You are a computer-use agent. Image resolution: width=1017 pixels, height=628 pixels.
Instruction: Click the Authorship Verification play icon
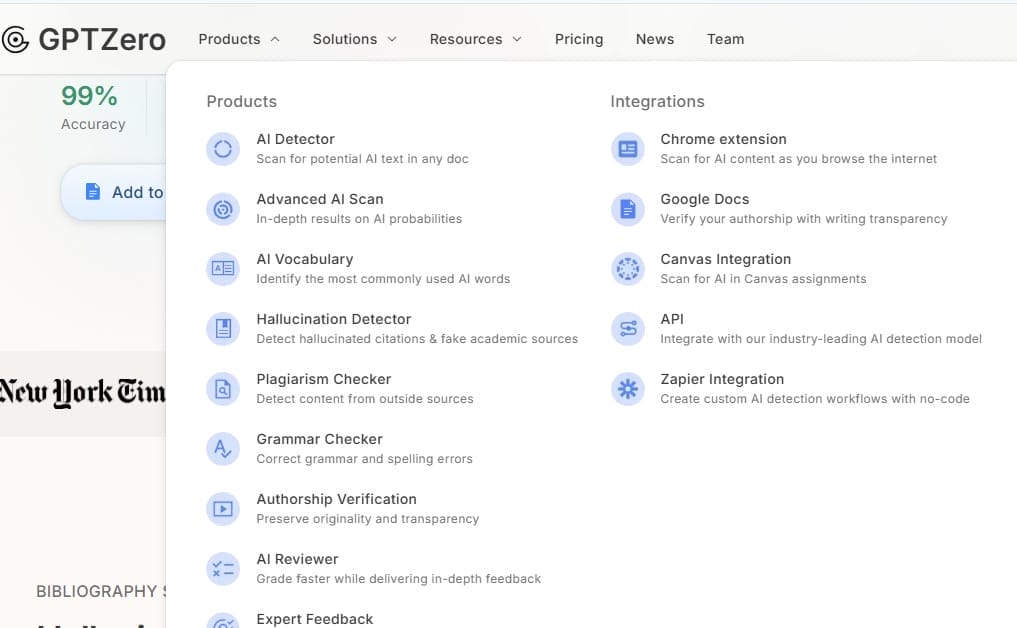click(x=222, y=509)
